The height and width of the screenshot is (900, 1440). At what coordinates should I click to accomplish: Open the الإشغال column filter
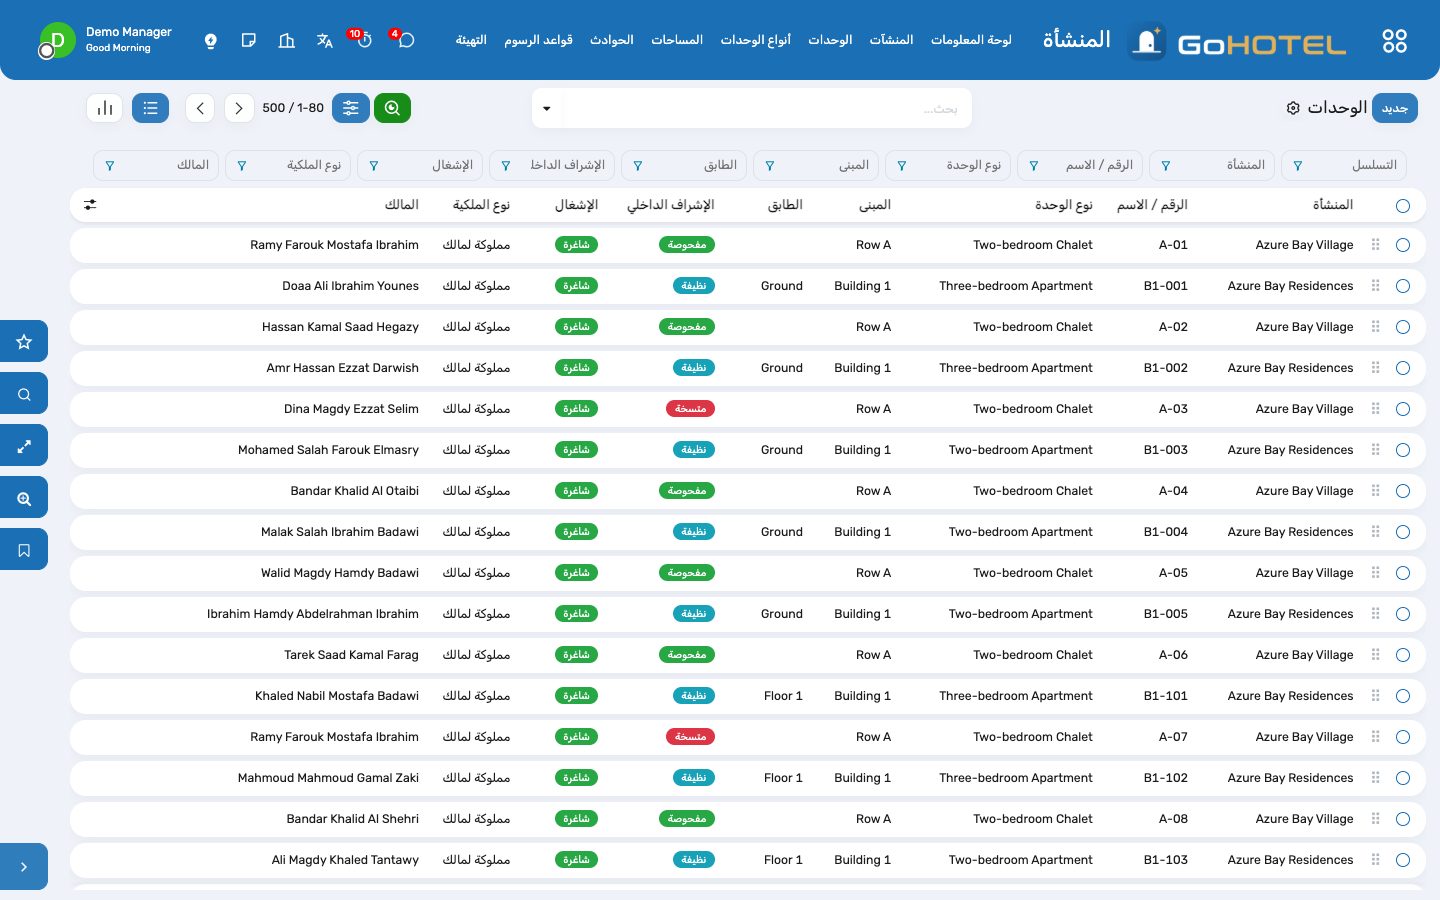pos(374,166)
